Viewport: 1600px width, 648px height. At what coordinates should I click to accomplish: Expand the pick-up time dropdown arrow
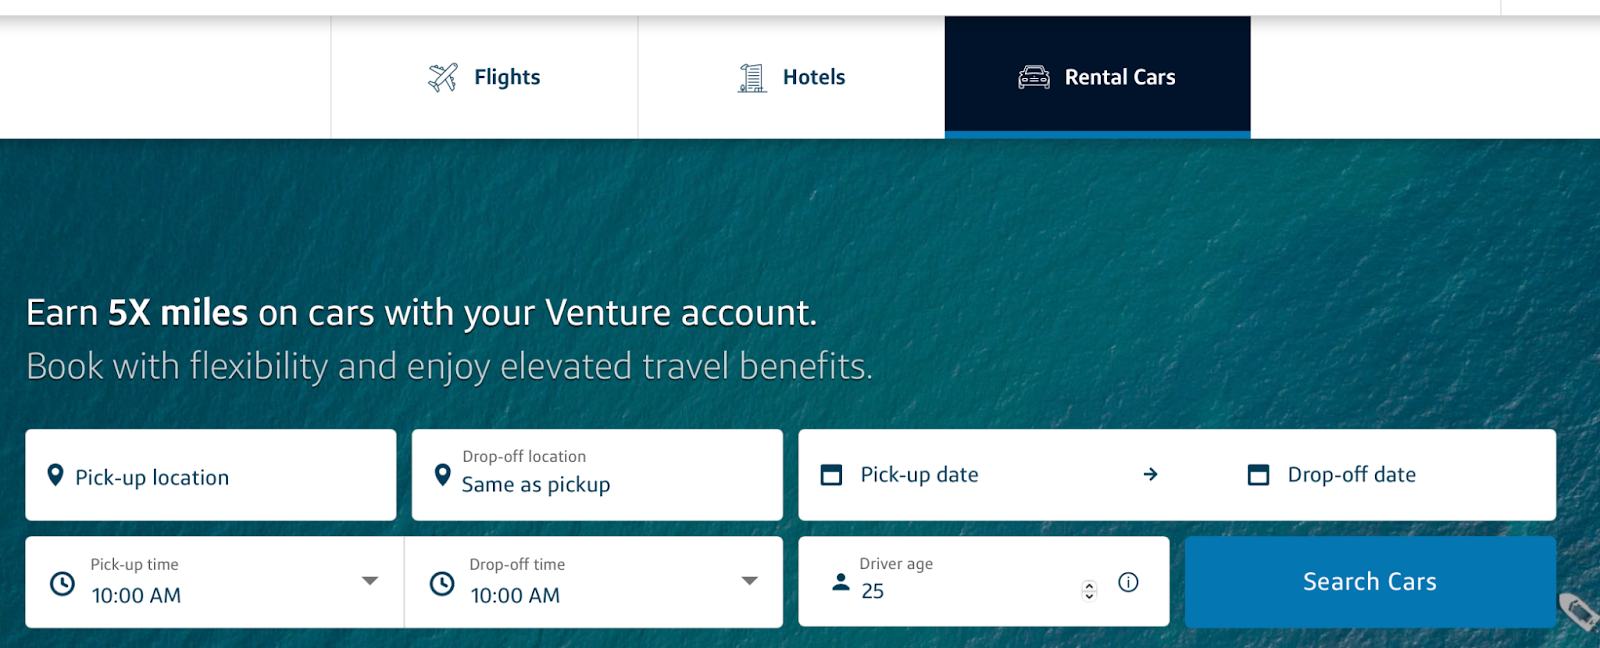[x=370, y=581]
